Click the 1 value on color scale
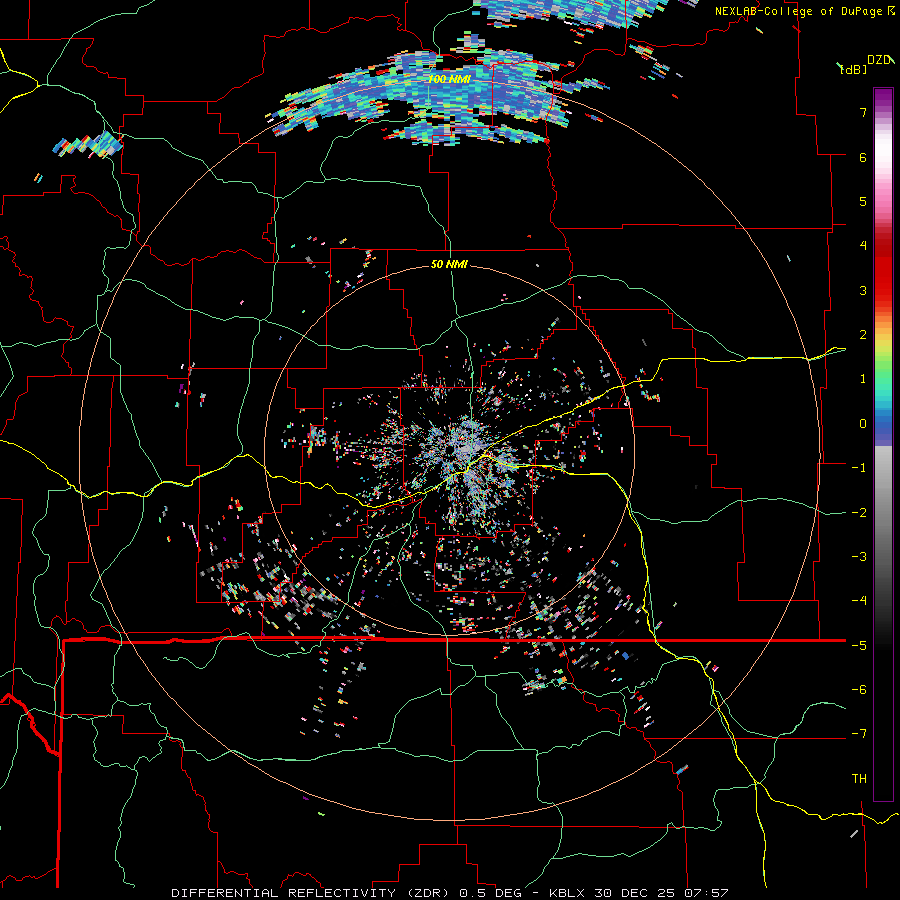Viewport: 900px width, 900px height. (863, 379)
